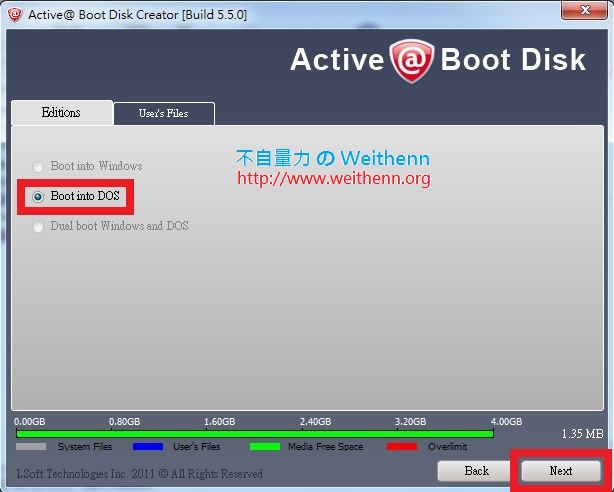Click the 1.35 MB size value
The height and width of the screenshot is (492, 614).
582,434
